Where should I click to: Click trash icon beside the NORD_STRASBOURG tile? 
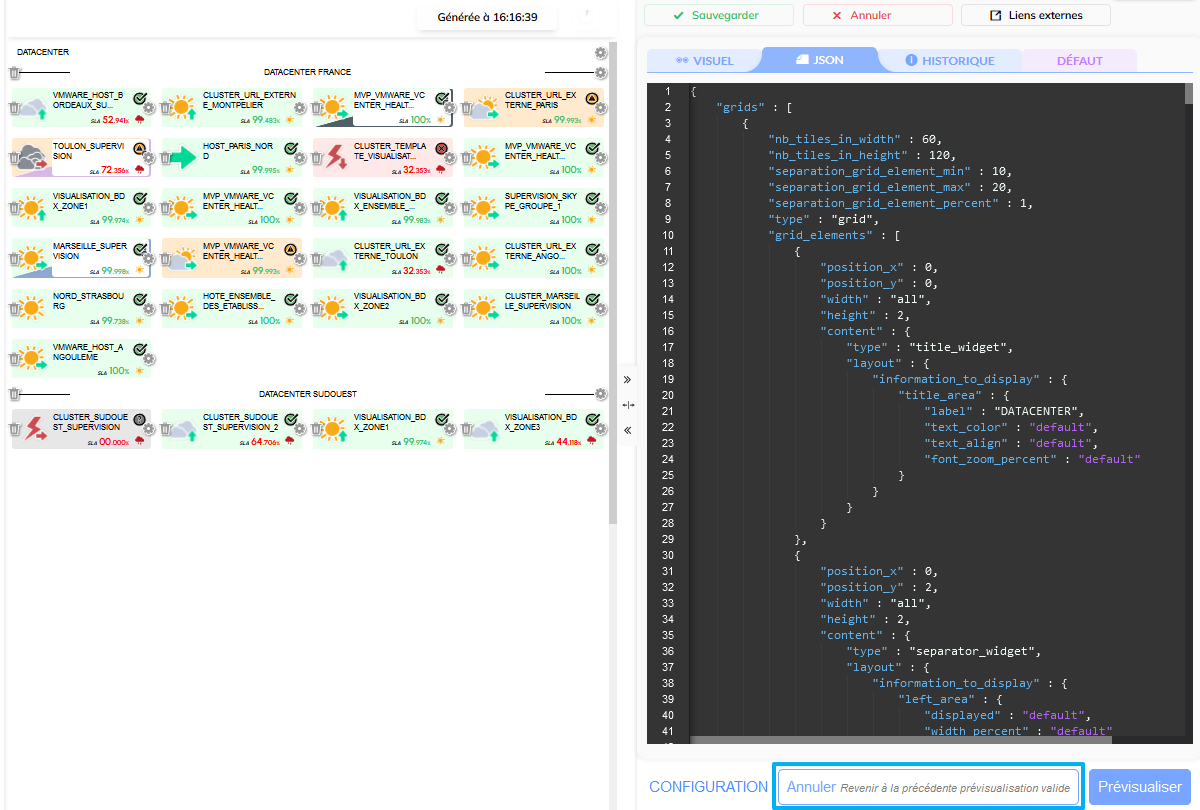pyautogui.click(x=14, y=309)
